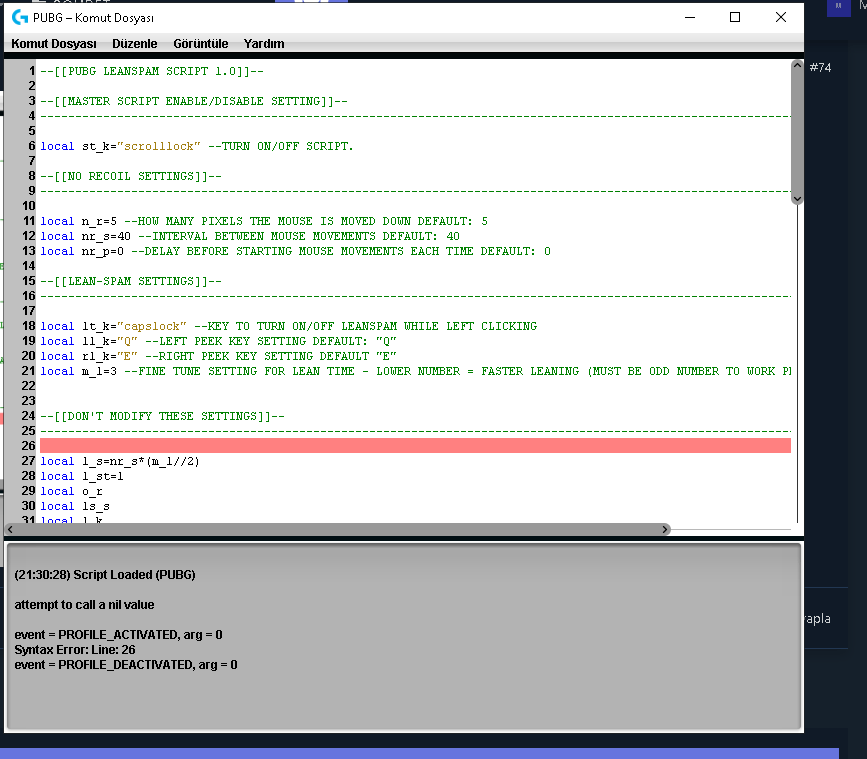Click the Syntax Error: Line: 26 message
Image resolution: width=867 pixels, height=759 pixels.
pos(75,650)
